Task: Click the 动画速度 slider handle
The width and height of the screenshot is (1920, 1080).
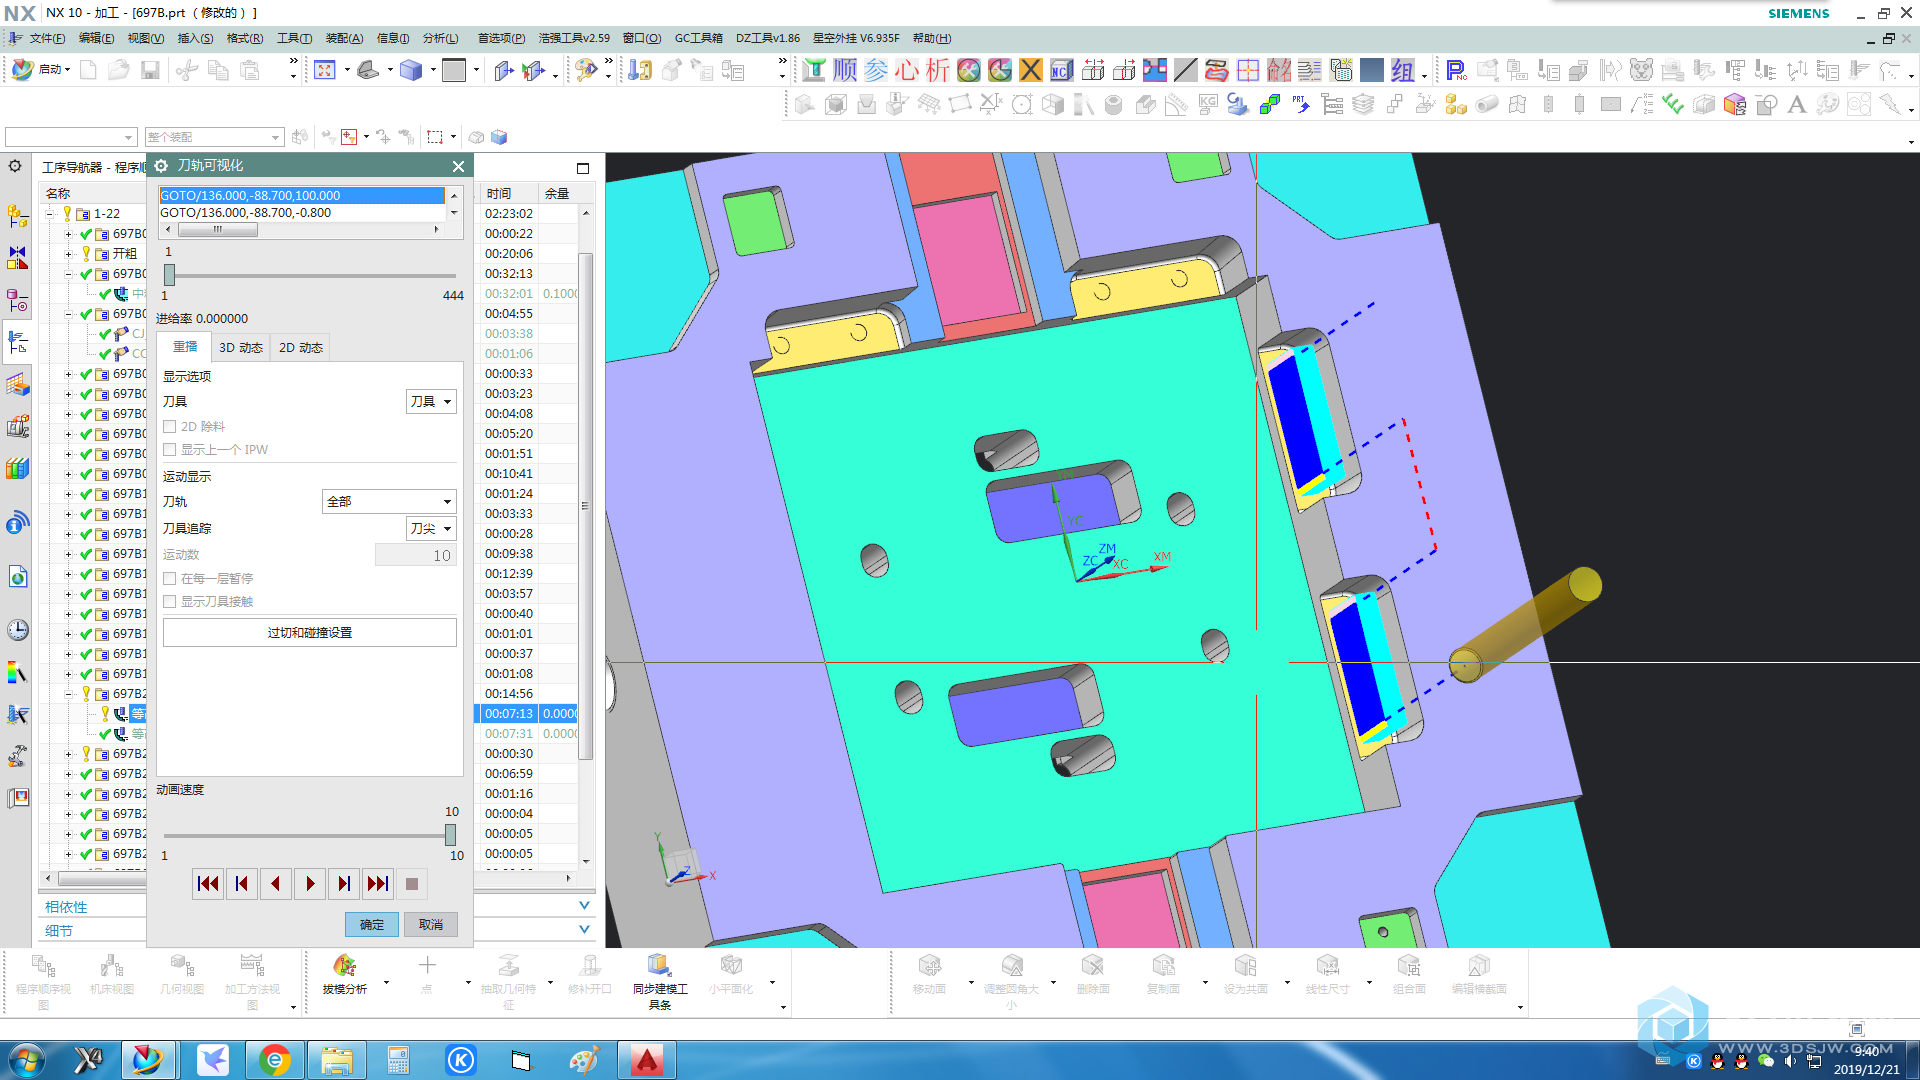Action: coord(450,835)
